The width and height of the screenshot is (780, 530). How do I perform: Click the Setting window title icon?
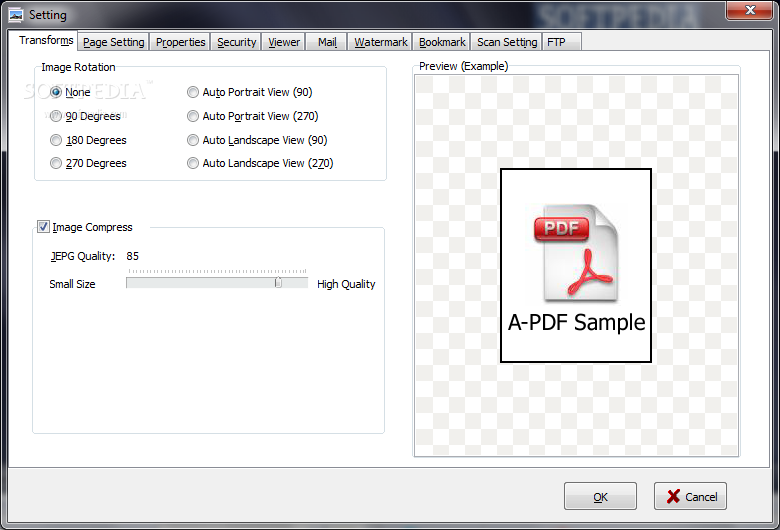pos(16,15)
